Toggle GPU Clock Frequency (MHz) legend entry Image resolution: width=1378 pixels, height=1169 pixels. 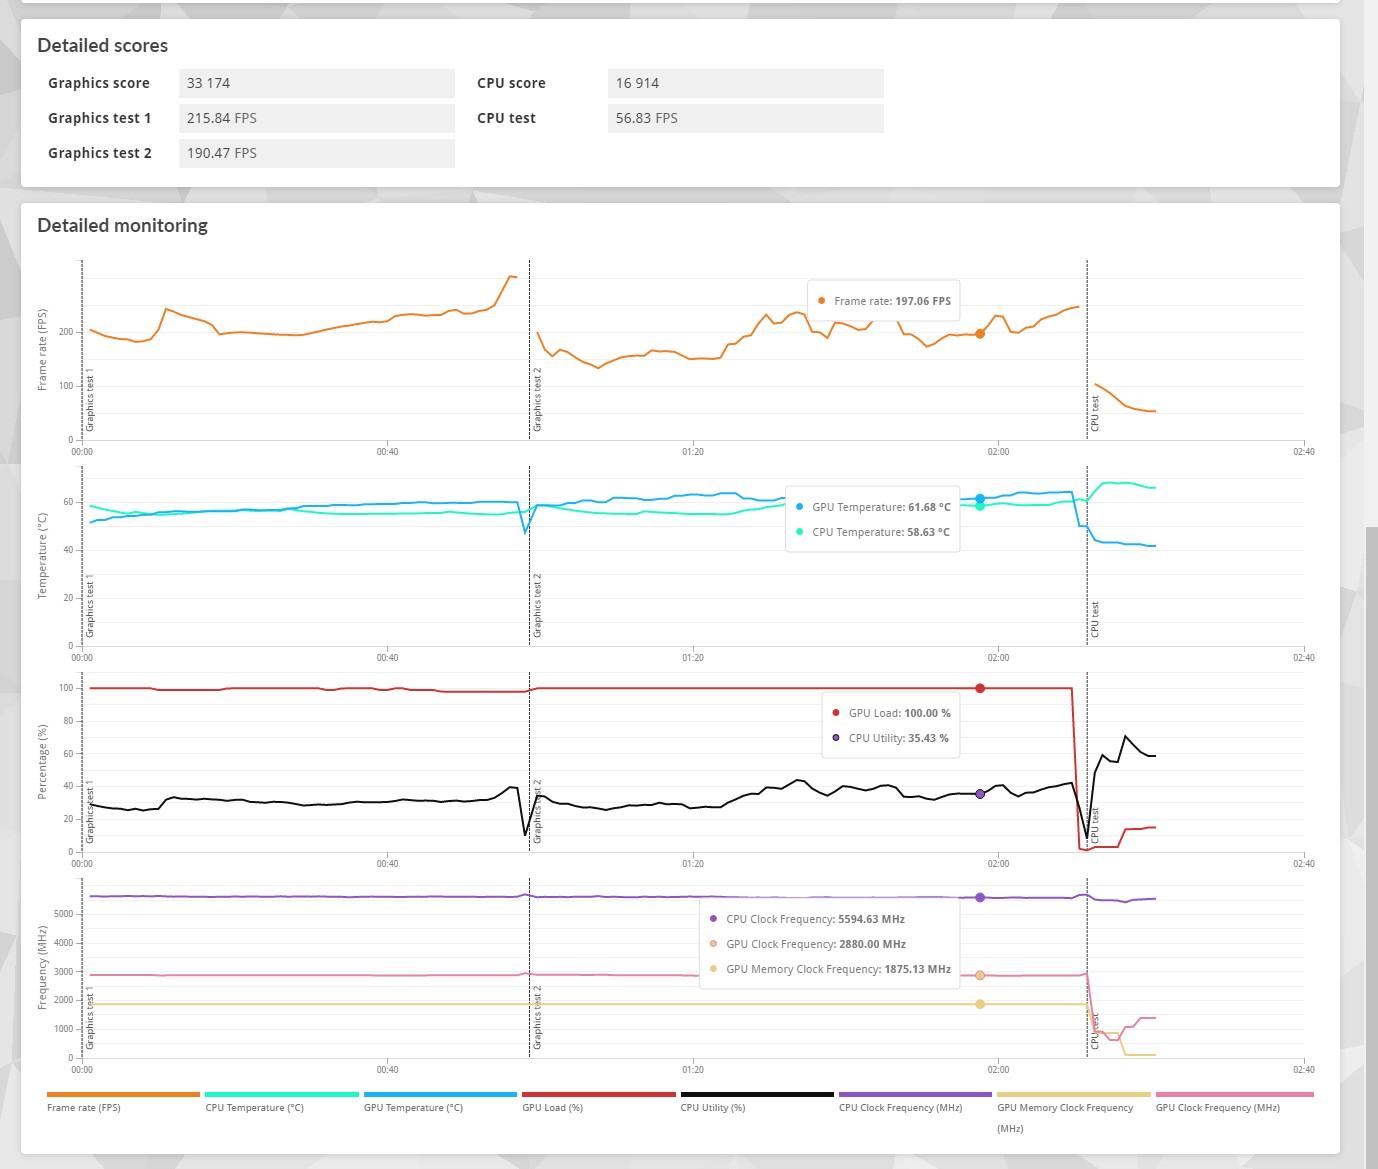point(1234,1102)
